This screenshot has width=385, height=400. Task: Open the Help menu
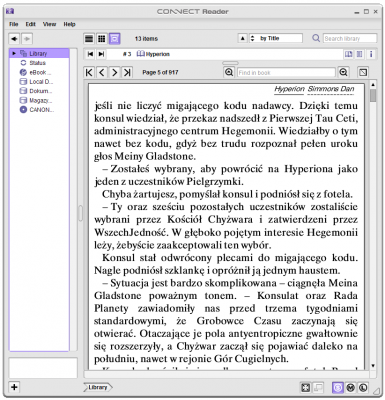pyautogui.click(x=69, y=24)
